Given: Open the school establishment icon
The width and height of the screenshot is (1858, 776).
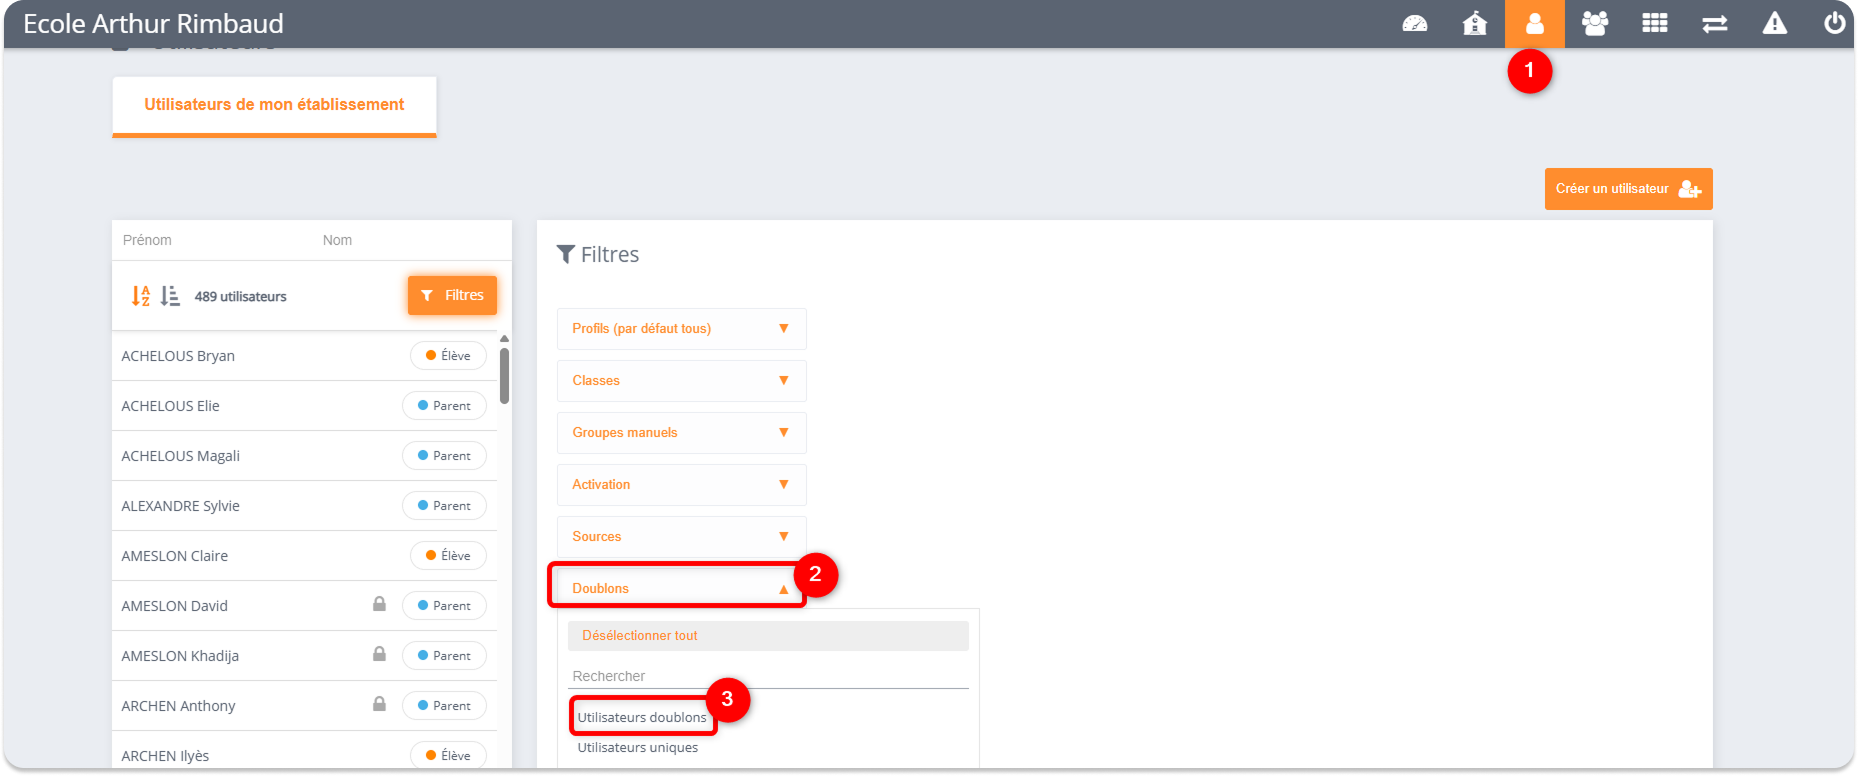Looking at the screenshot, I should (1475, 23).
